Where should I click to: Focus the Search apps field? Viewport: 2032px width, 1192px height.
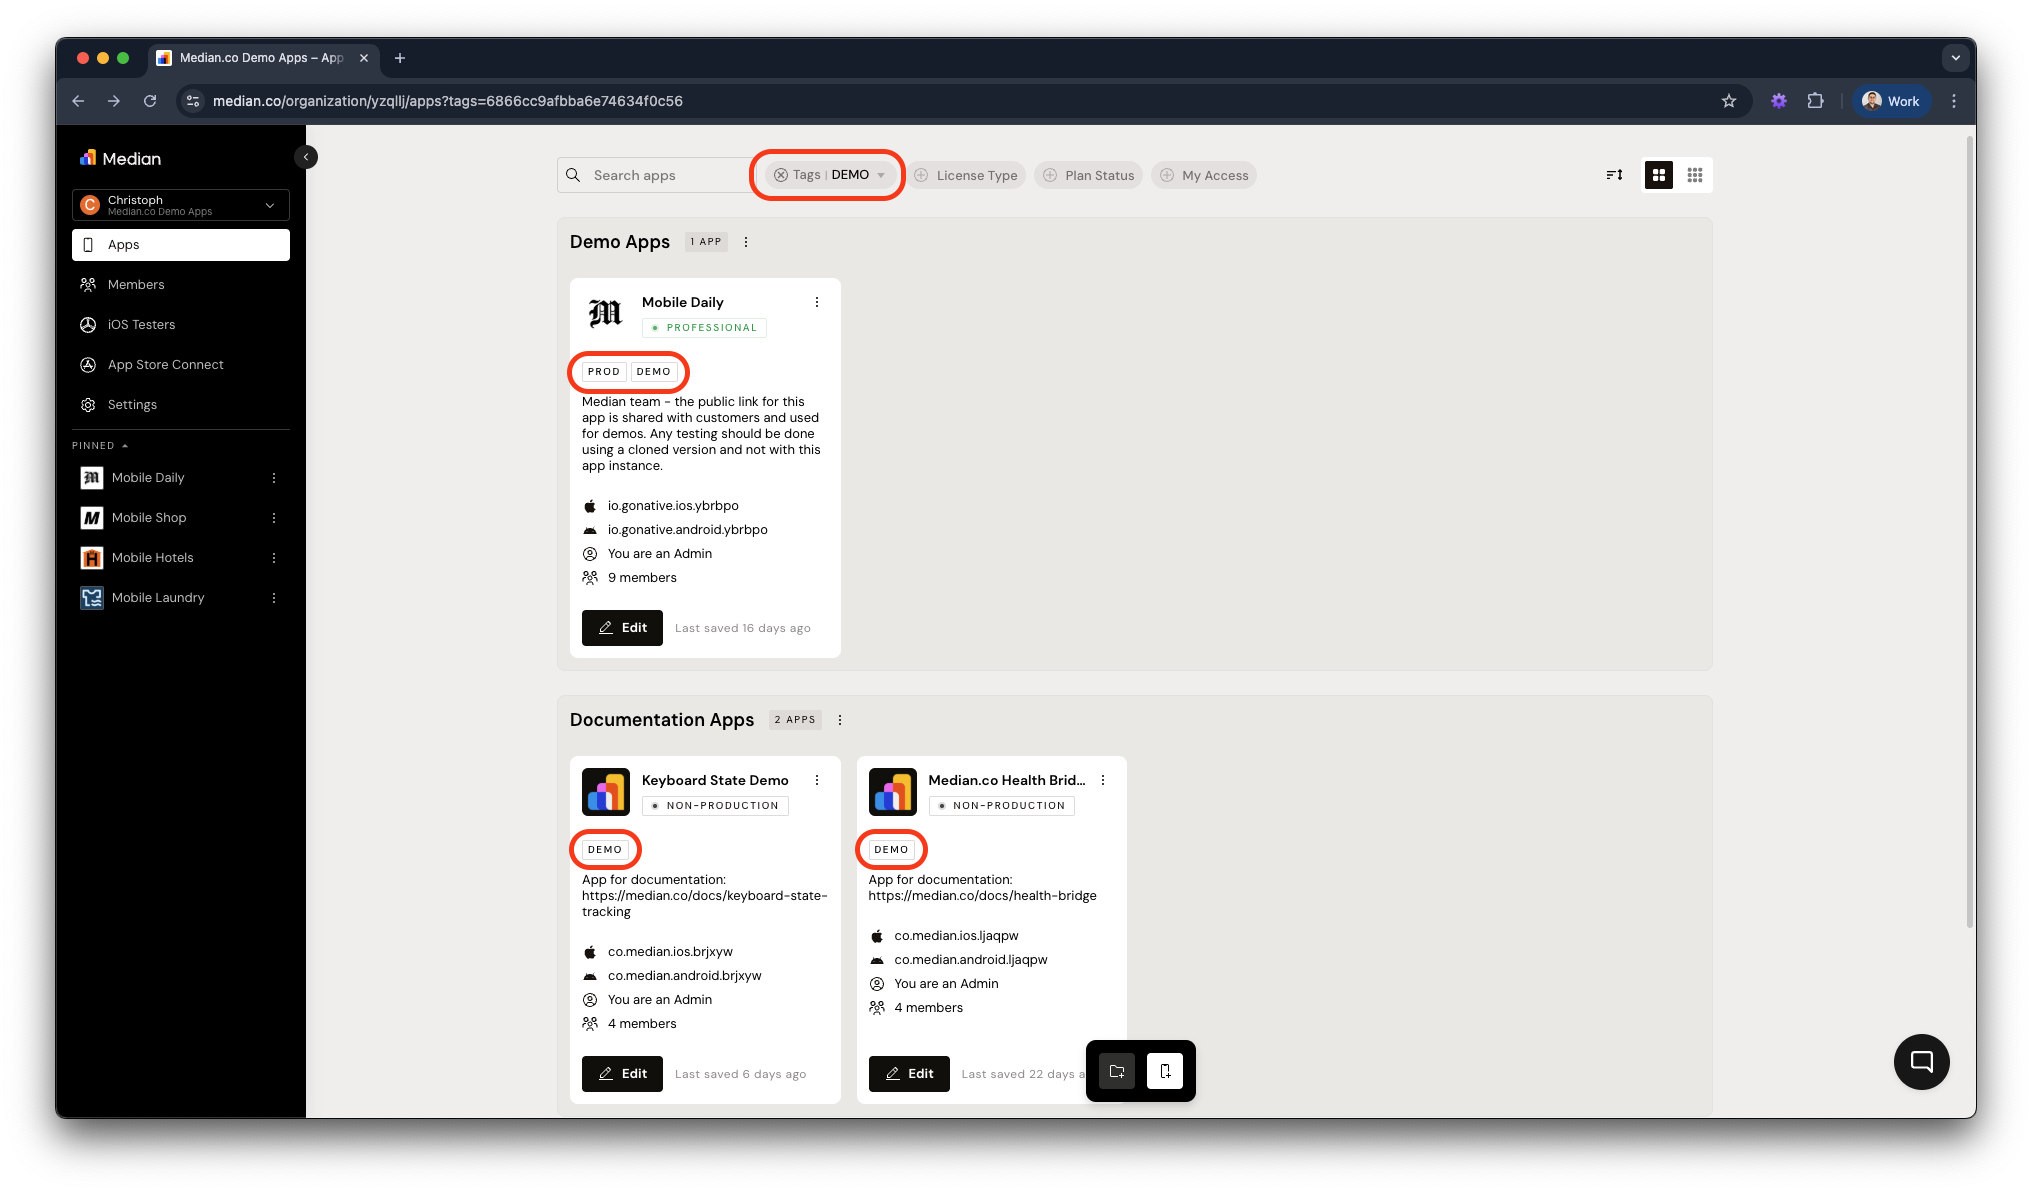(x=655, y=175)
